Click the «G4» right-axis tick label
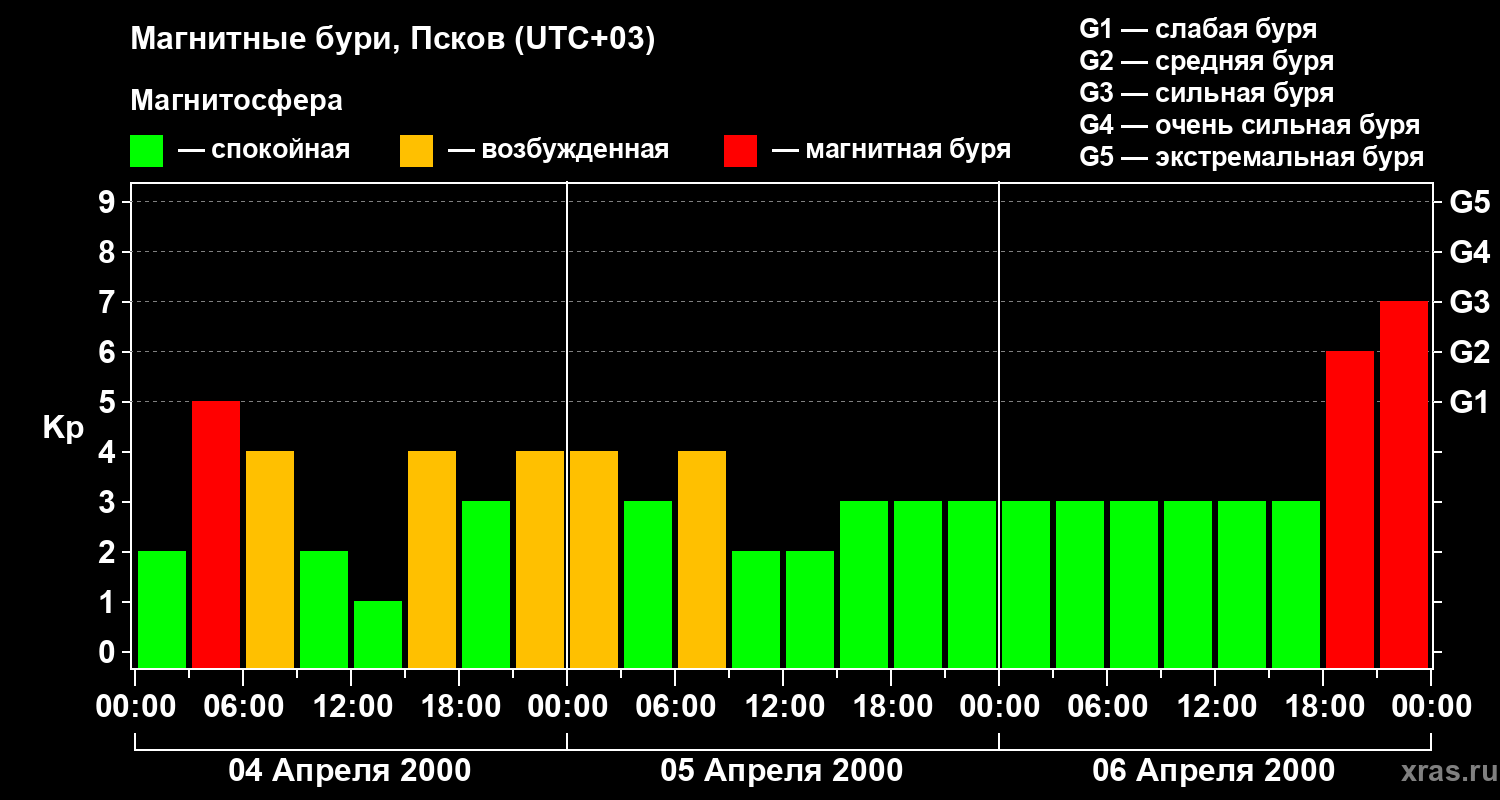 1470,252
